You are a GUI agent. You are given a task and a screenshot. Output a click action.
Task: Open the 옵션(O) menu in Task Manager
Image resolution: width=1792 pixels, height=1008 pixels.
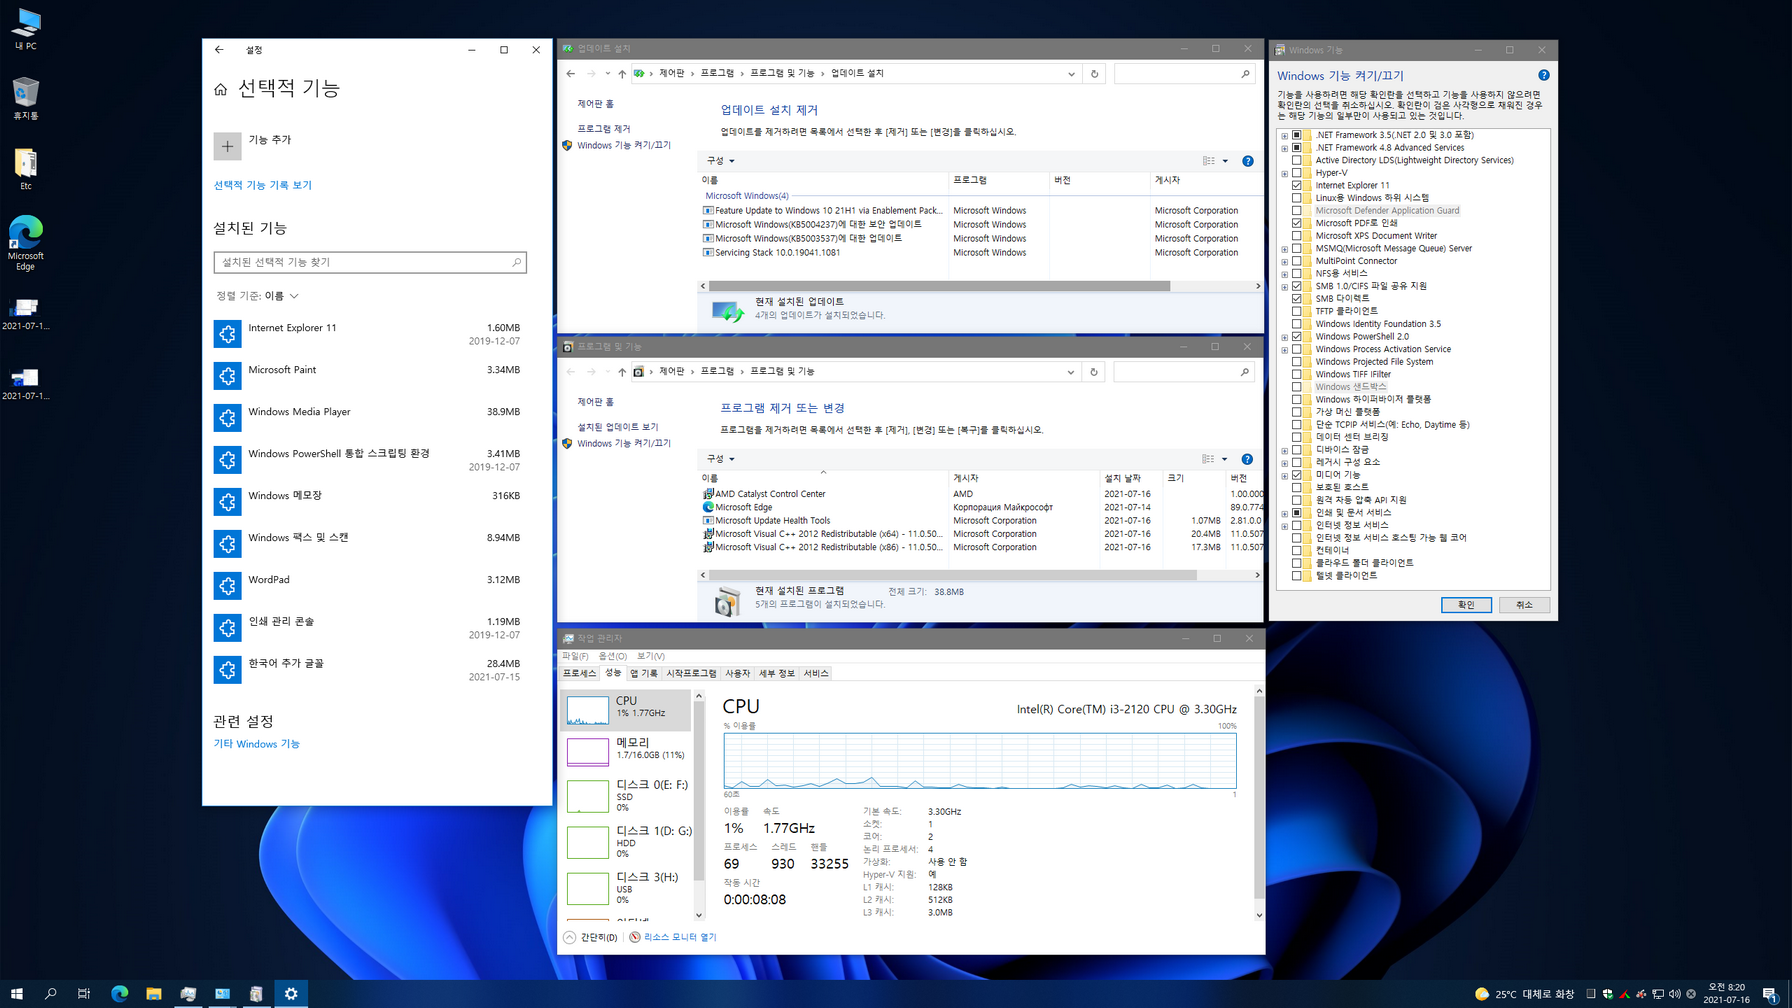[612, 656]
